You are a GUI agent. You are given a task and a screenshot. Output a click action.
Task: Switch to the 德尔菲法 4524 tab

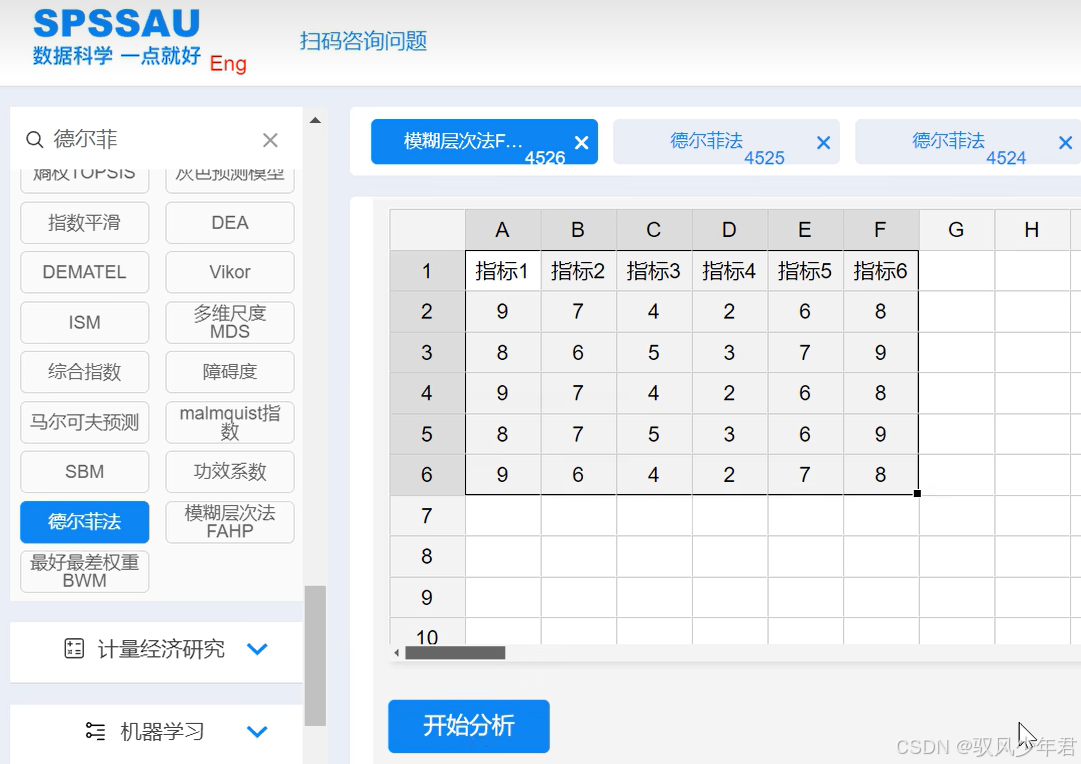click(968, 142)
